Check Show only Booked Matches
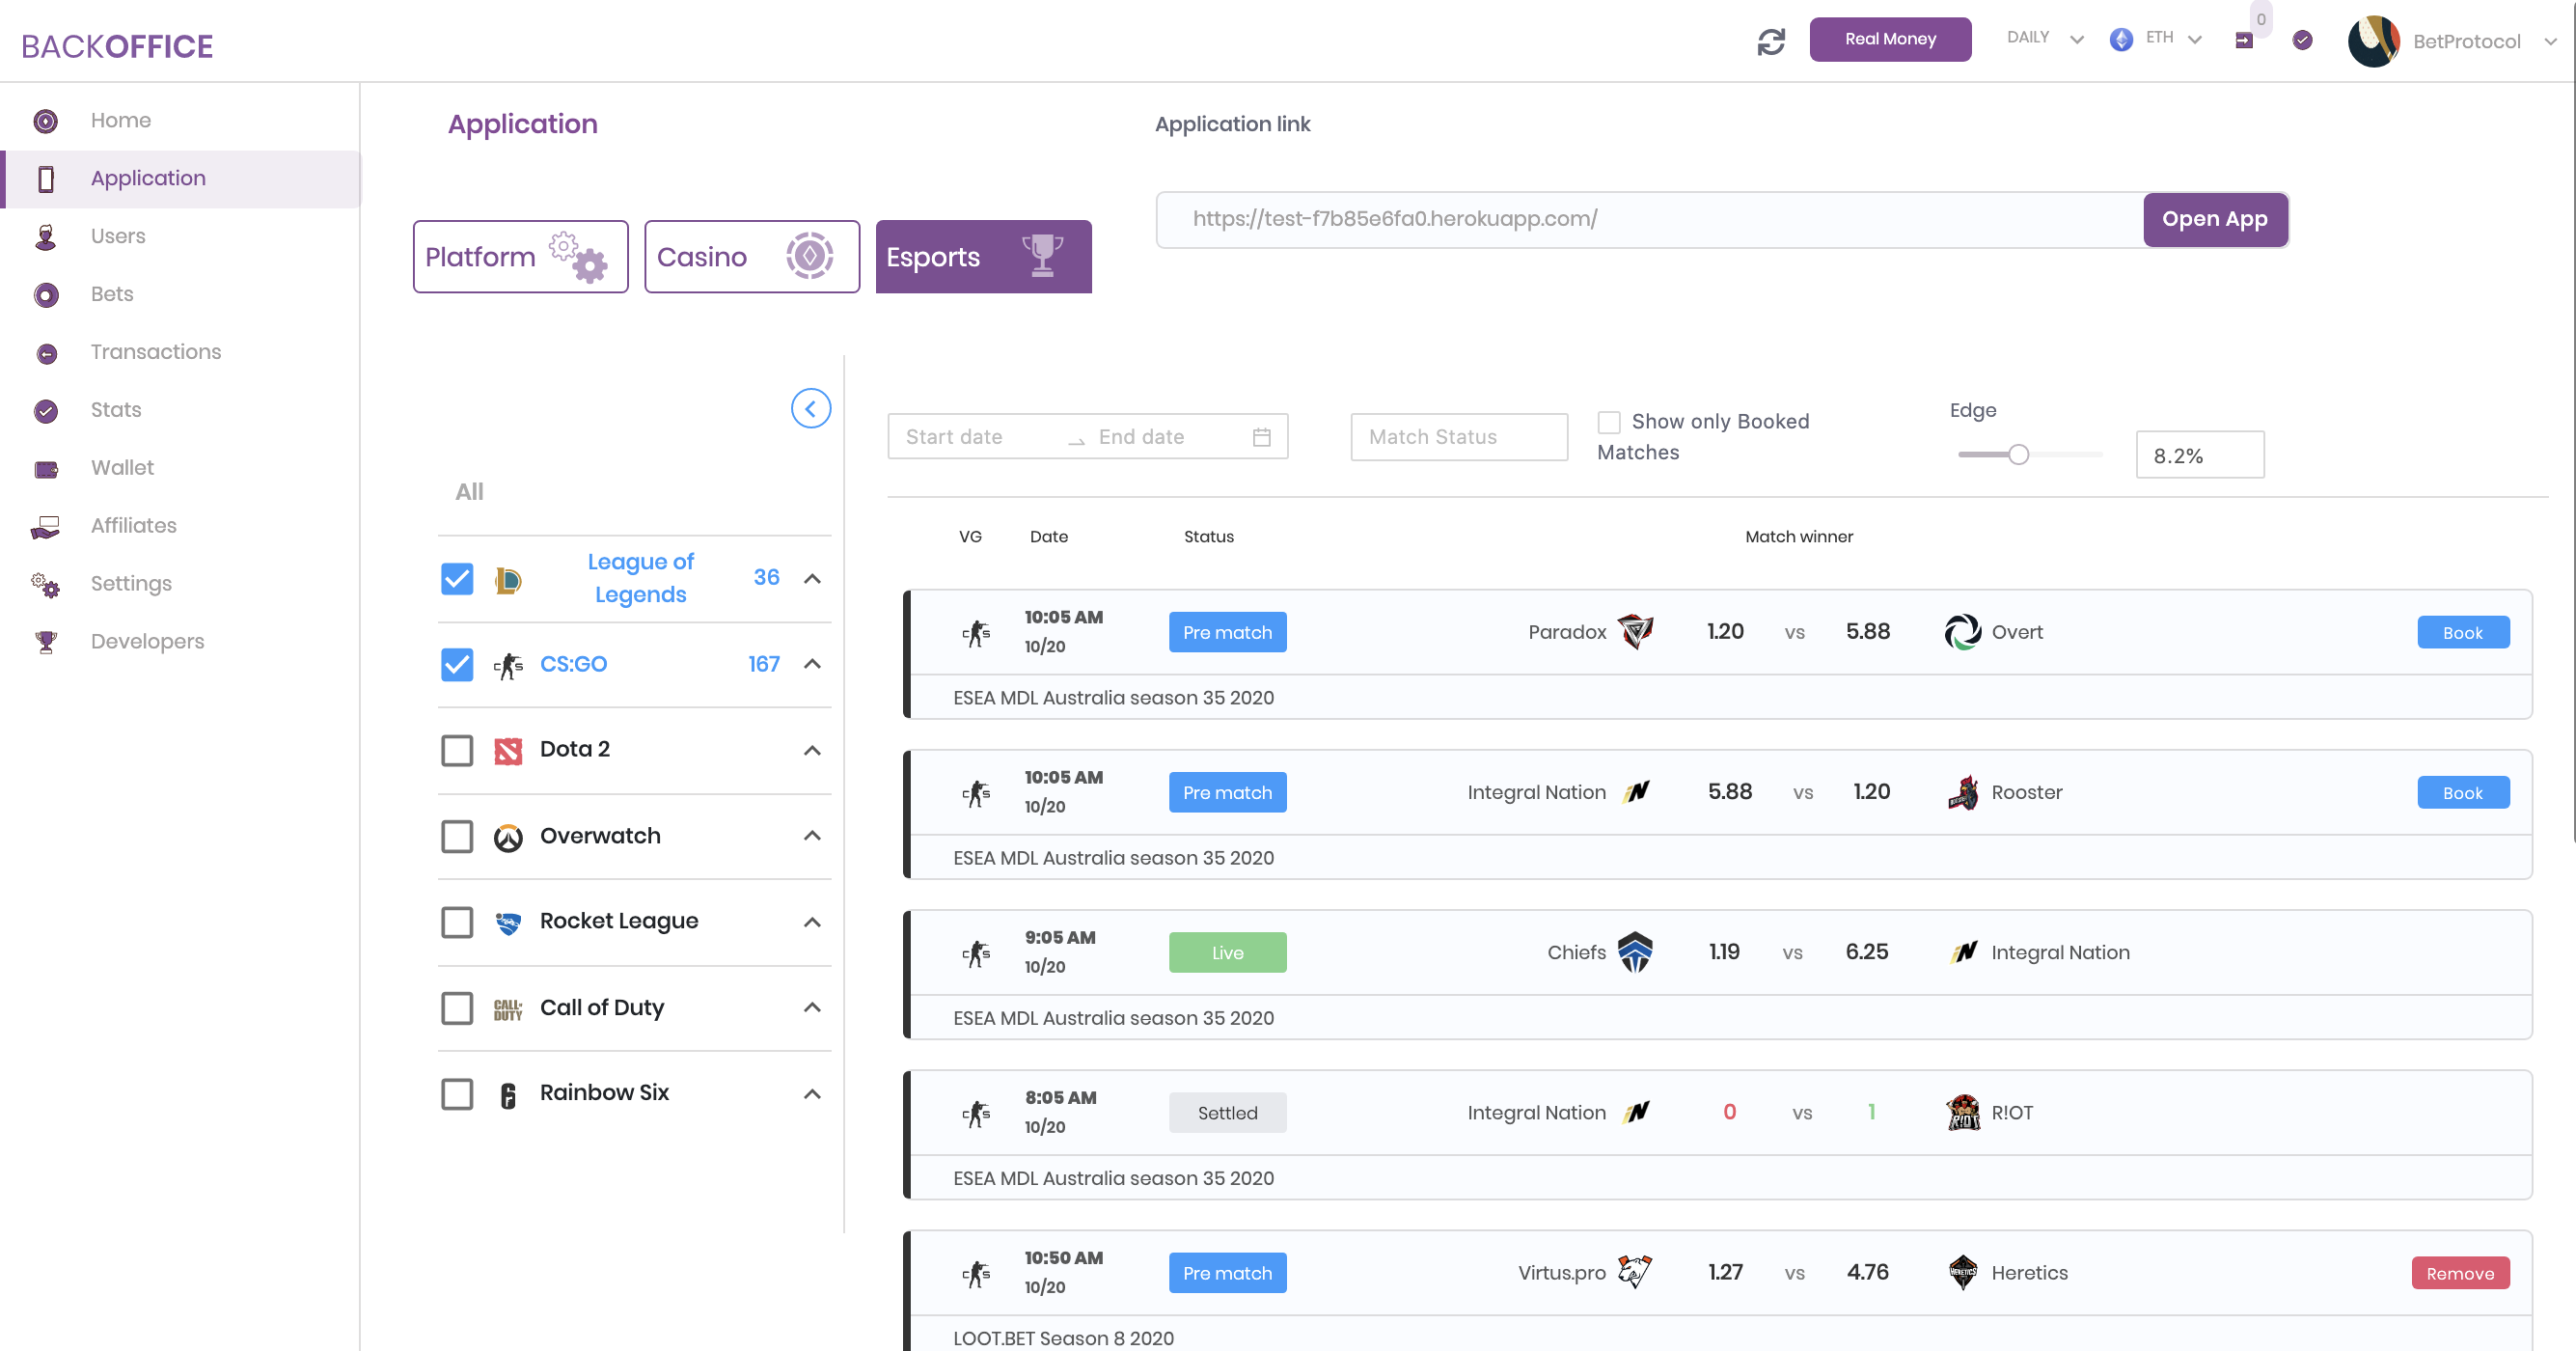2576x1351 pixels. pyautogui.click(x=1608, y=422)
